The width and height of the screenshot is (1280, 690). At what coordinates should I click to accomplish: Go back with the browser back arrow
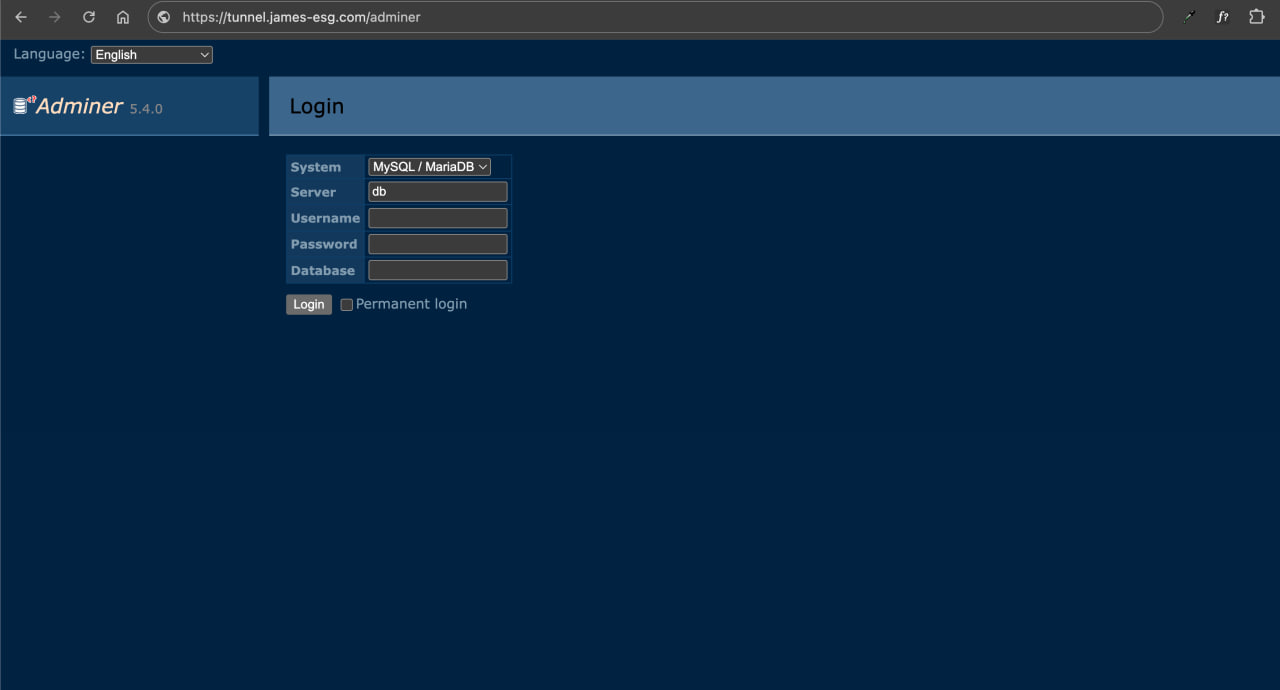[21, 17]
